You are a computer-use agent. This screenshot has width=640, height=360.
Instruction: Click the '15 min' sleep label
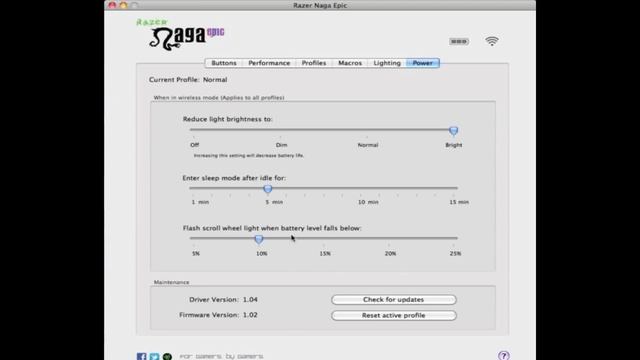[459, 202]
